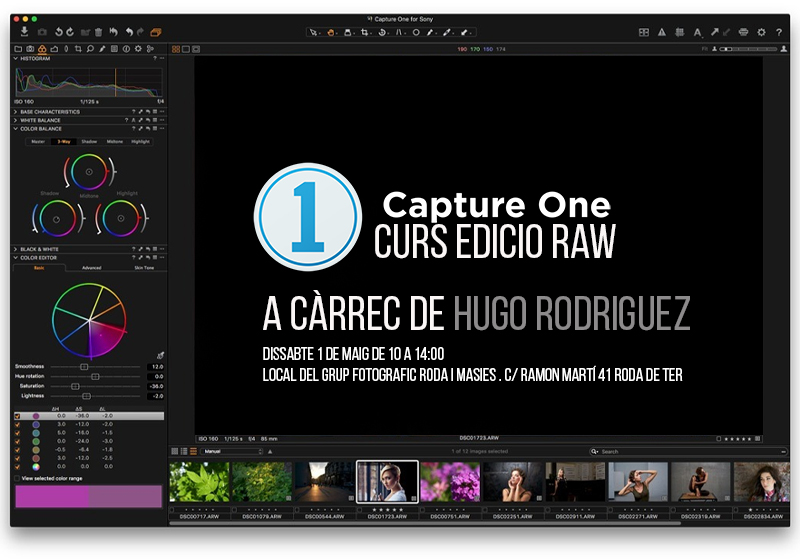Select thumbnail DSC00544.ARW street sunset
800x559 pixels.
pos(324,482)
